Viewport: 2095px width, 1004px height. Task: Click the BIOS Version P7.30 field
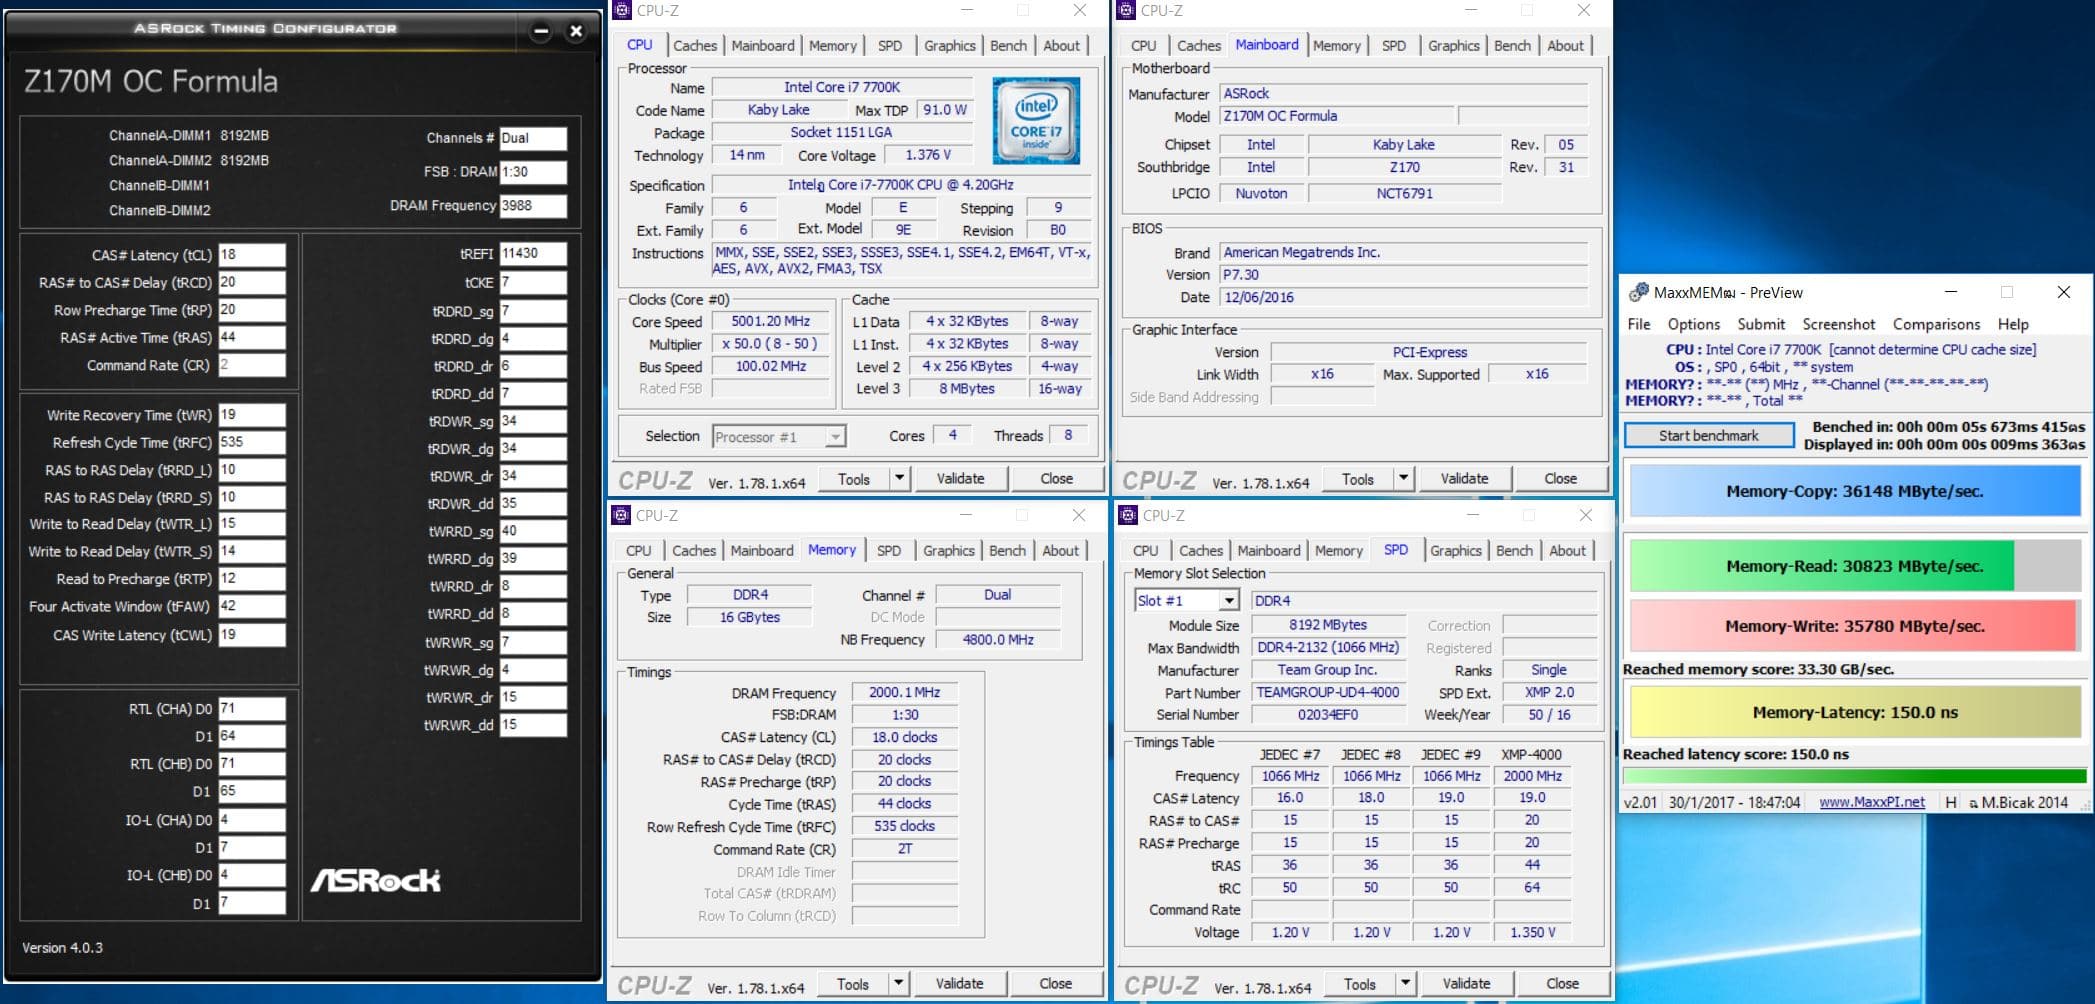(1404, 275)
